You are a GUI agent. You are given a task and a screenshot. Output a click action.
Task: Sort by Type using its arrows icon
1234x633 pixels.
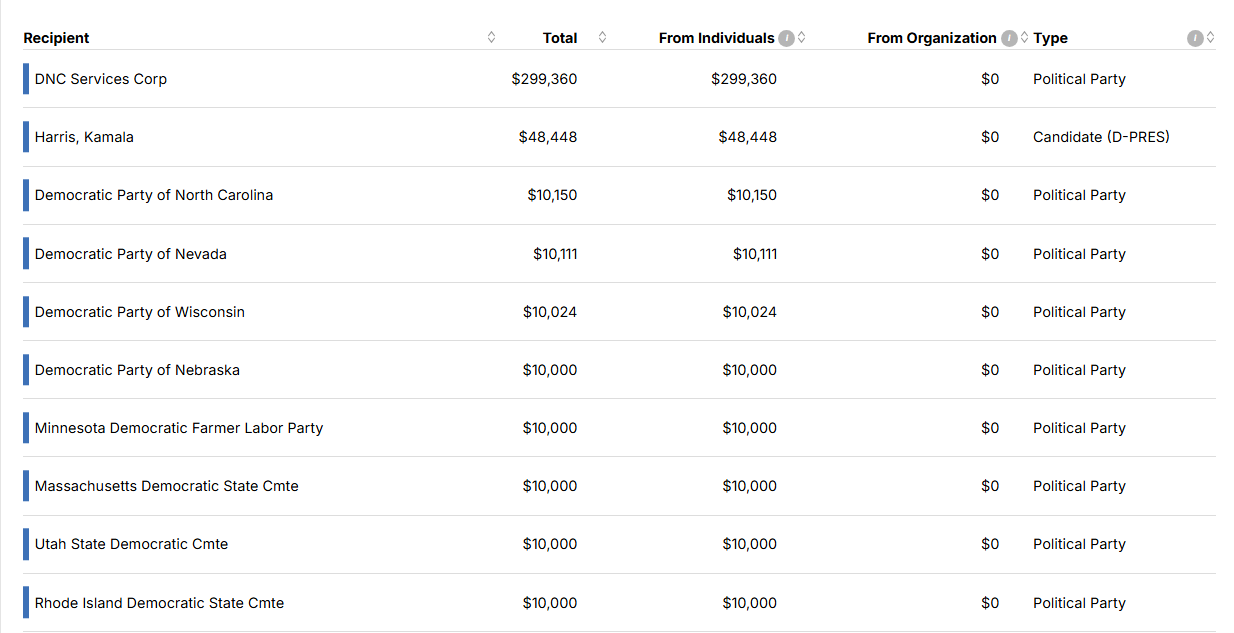1210,38
